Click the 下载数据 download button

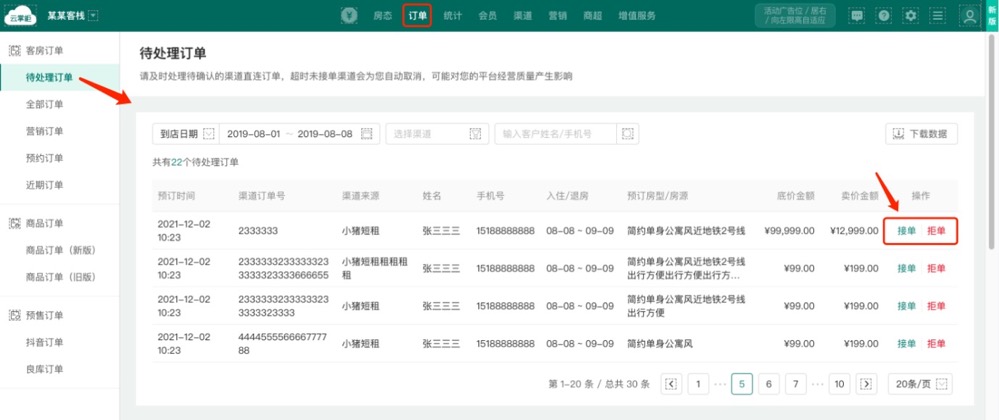[x=921, y=134]
